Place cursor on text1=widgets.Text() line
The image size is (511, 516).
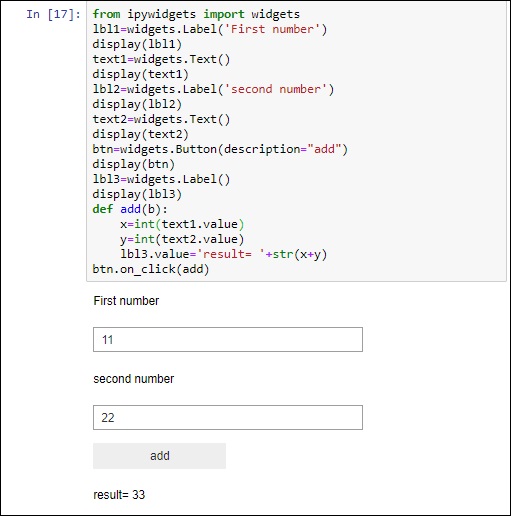[161, 59]
